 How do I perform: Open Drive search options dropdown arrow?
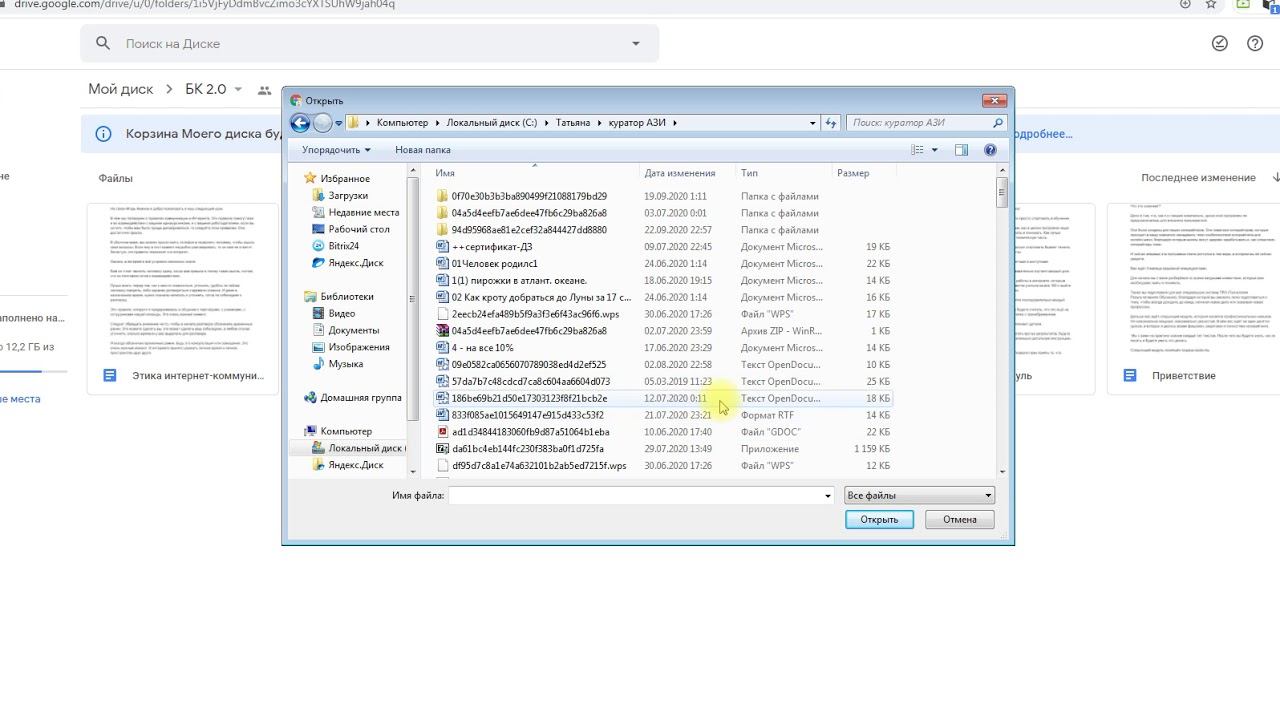636,43
